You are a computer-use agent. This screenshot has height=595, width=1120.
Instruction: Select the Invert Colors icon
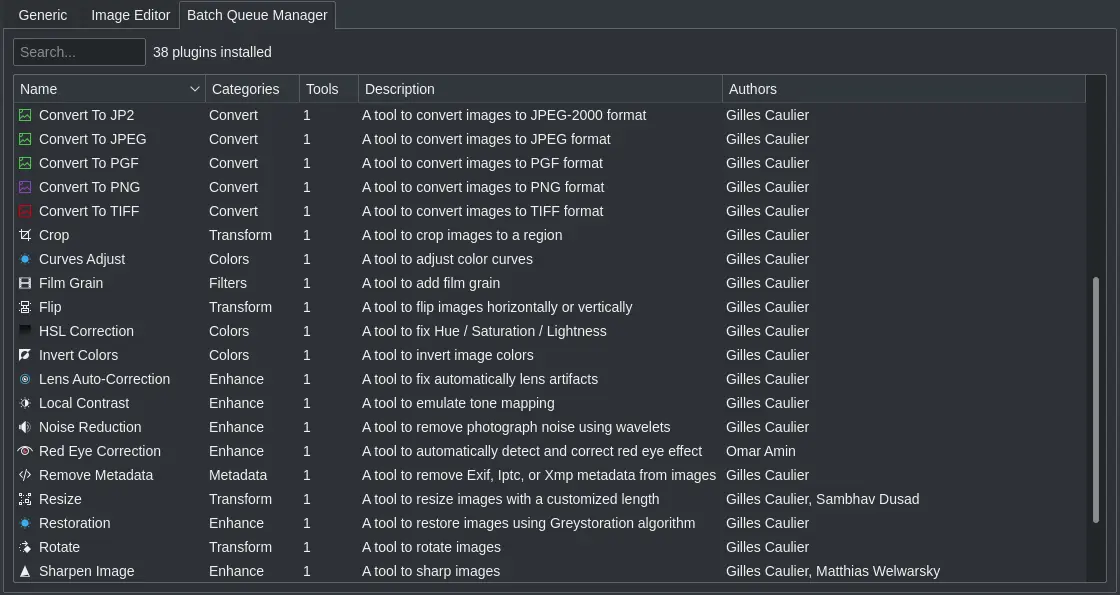click(24, 355)
